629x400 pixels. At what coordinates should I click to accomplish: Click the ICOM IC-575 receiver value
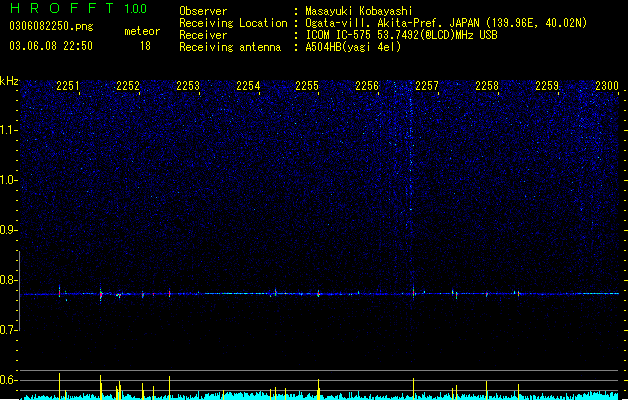point(401,35)
